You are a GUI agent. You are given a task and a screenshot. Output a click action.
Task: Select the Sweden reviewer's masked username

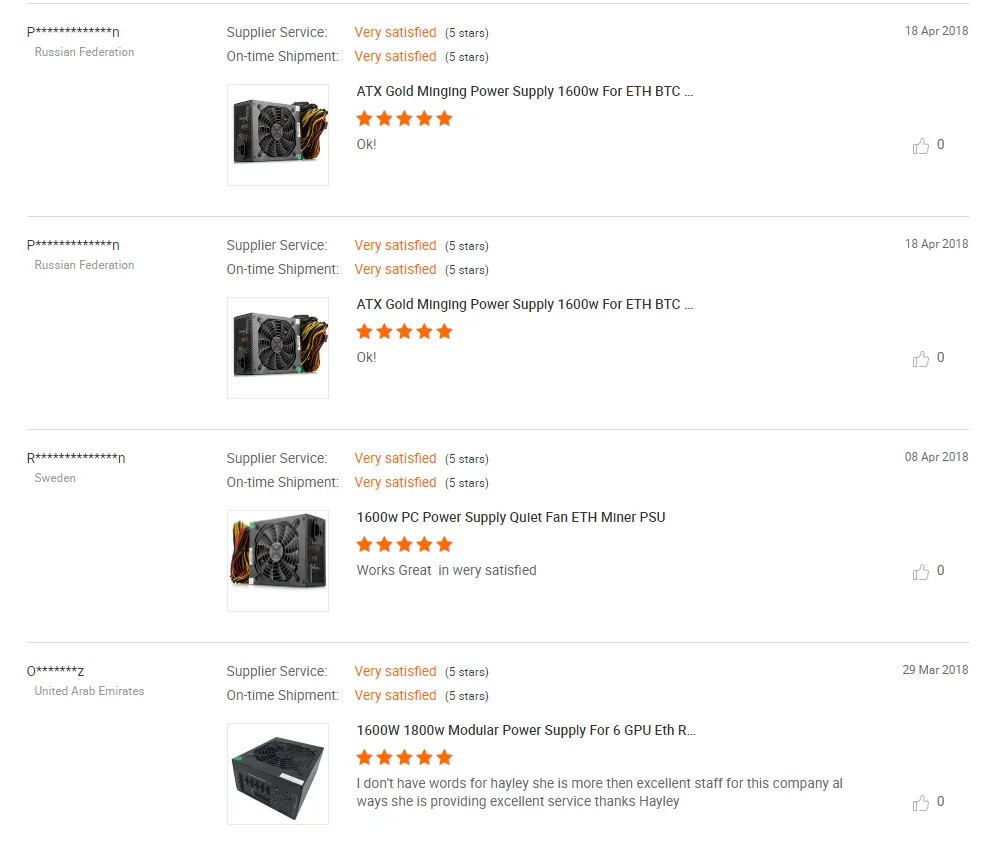[76, 458]
